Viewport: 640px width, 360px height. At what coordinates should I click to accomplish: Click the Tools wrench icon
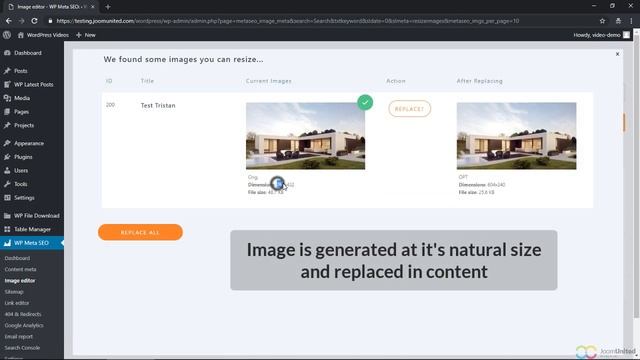tap(7, 184)
